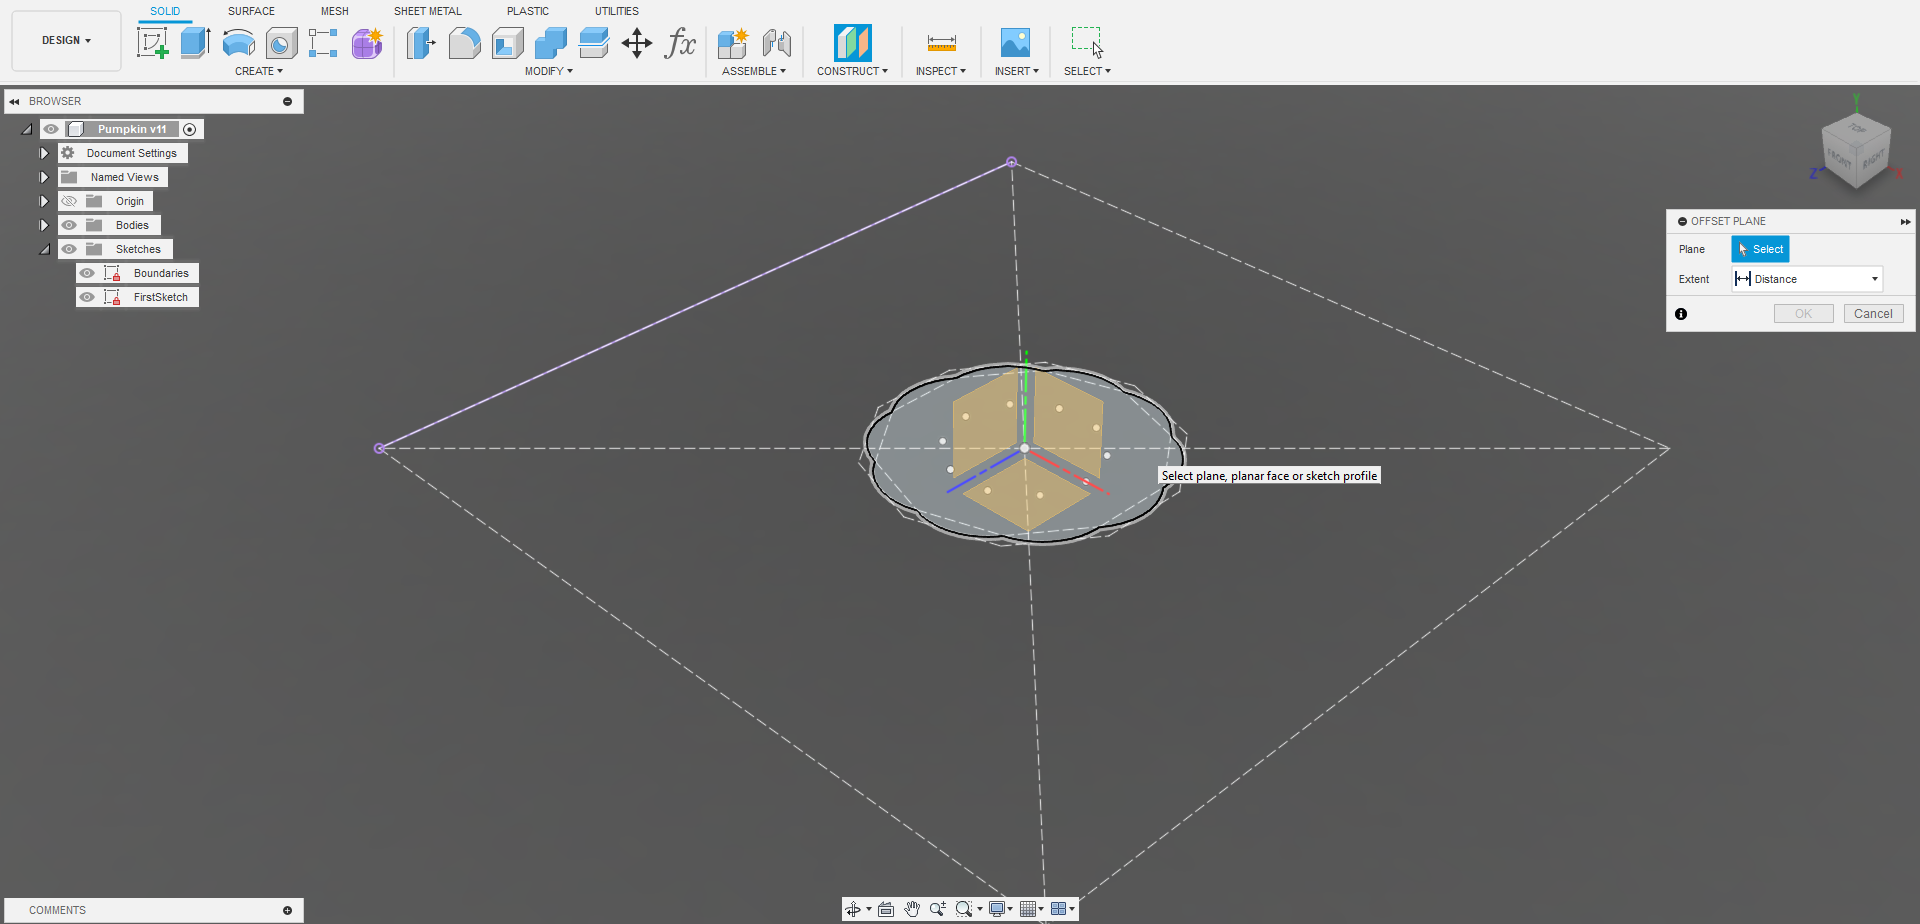Select the Joint tool

click(777, 43)
